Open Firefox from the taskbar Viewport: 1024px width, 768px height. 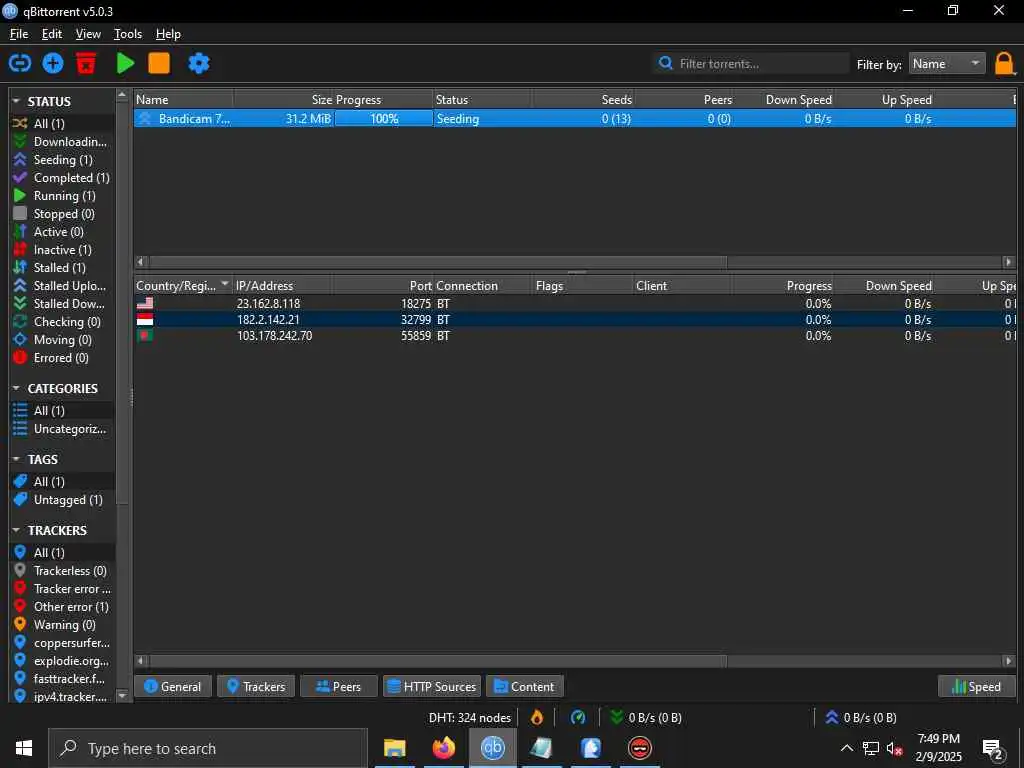(443, 748)
